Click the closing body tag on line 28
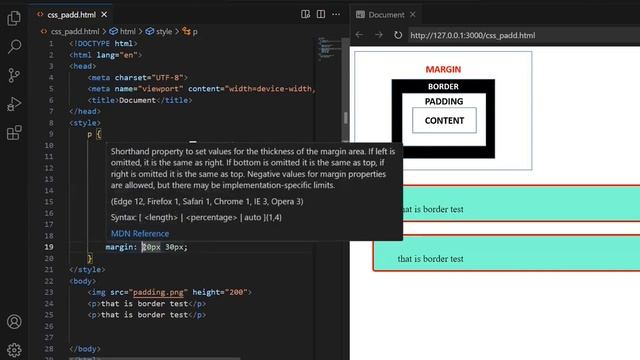This screenshot has width=640, height=360. click(85, 349)
